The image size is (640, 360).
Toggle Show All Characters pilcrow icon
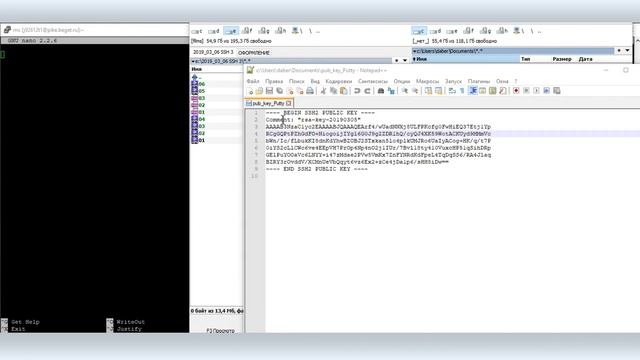(x=462, y=91)
